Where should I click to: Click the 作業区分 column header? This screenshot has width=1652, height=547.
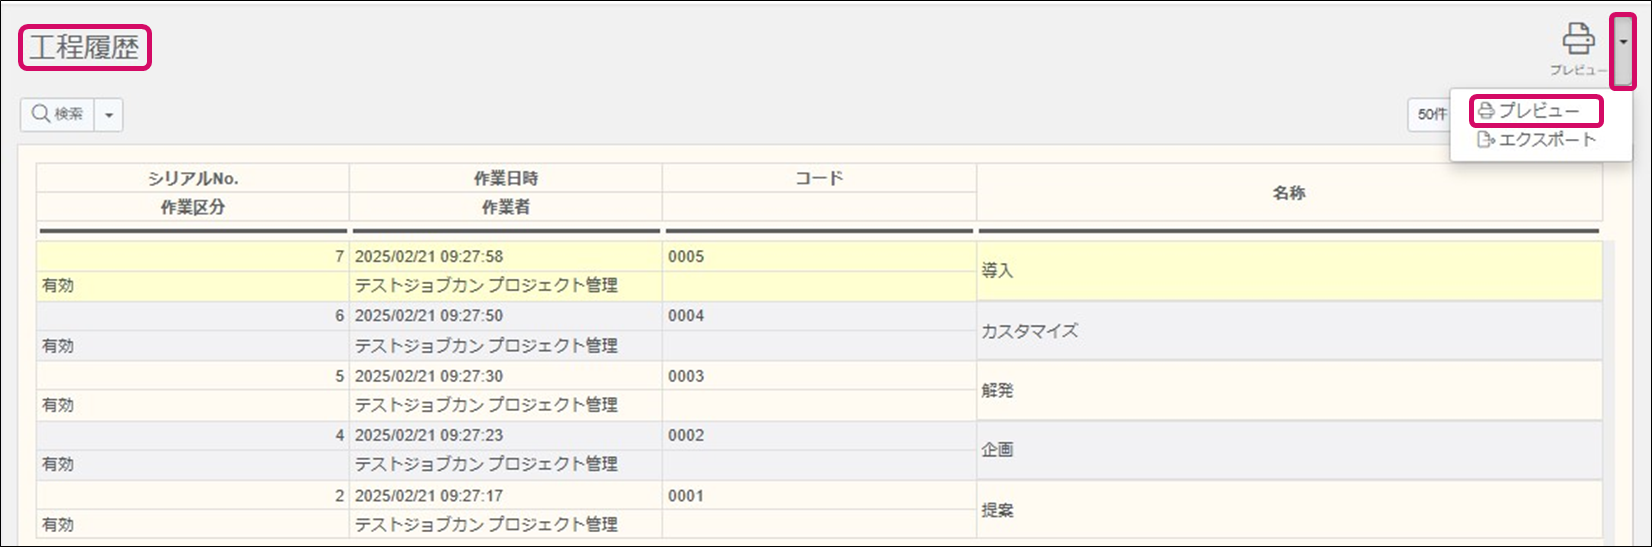pos(193,207)
